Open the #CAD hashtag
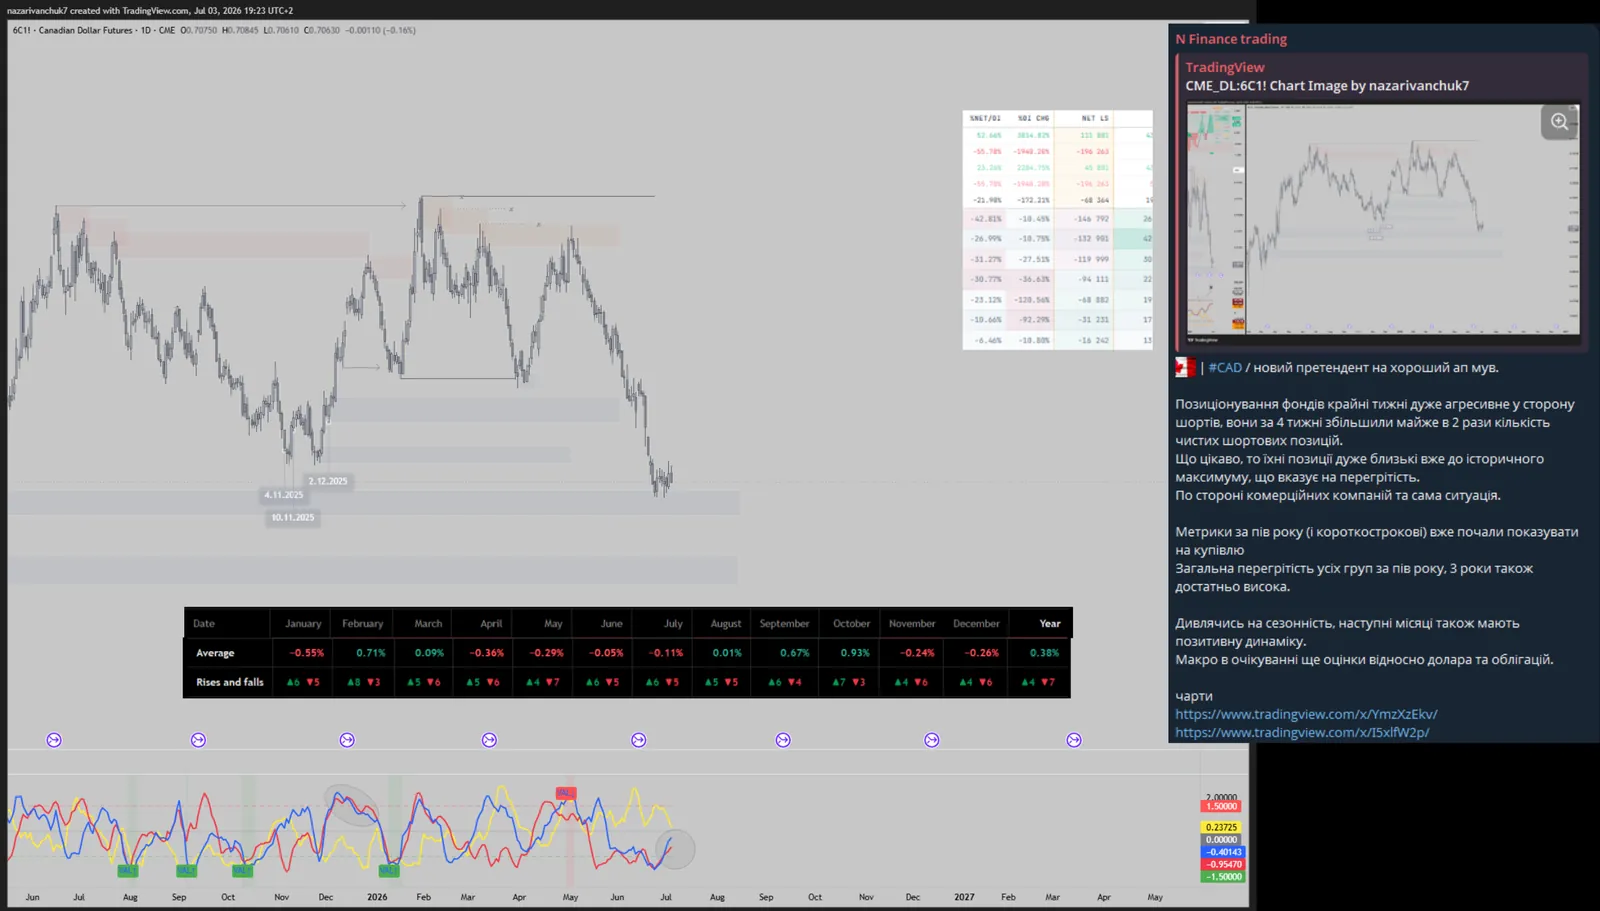 pos(1225,368)
